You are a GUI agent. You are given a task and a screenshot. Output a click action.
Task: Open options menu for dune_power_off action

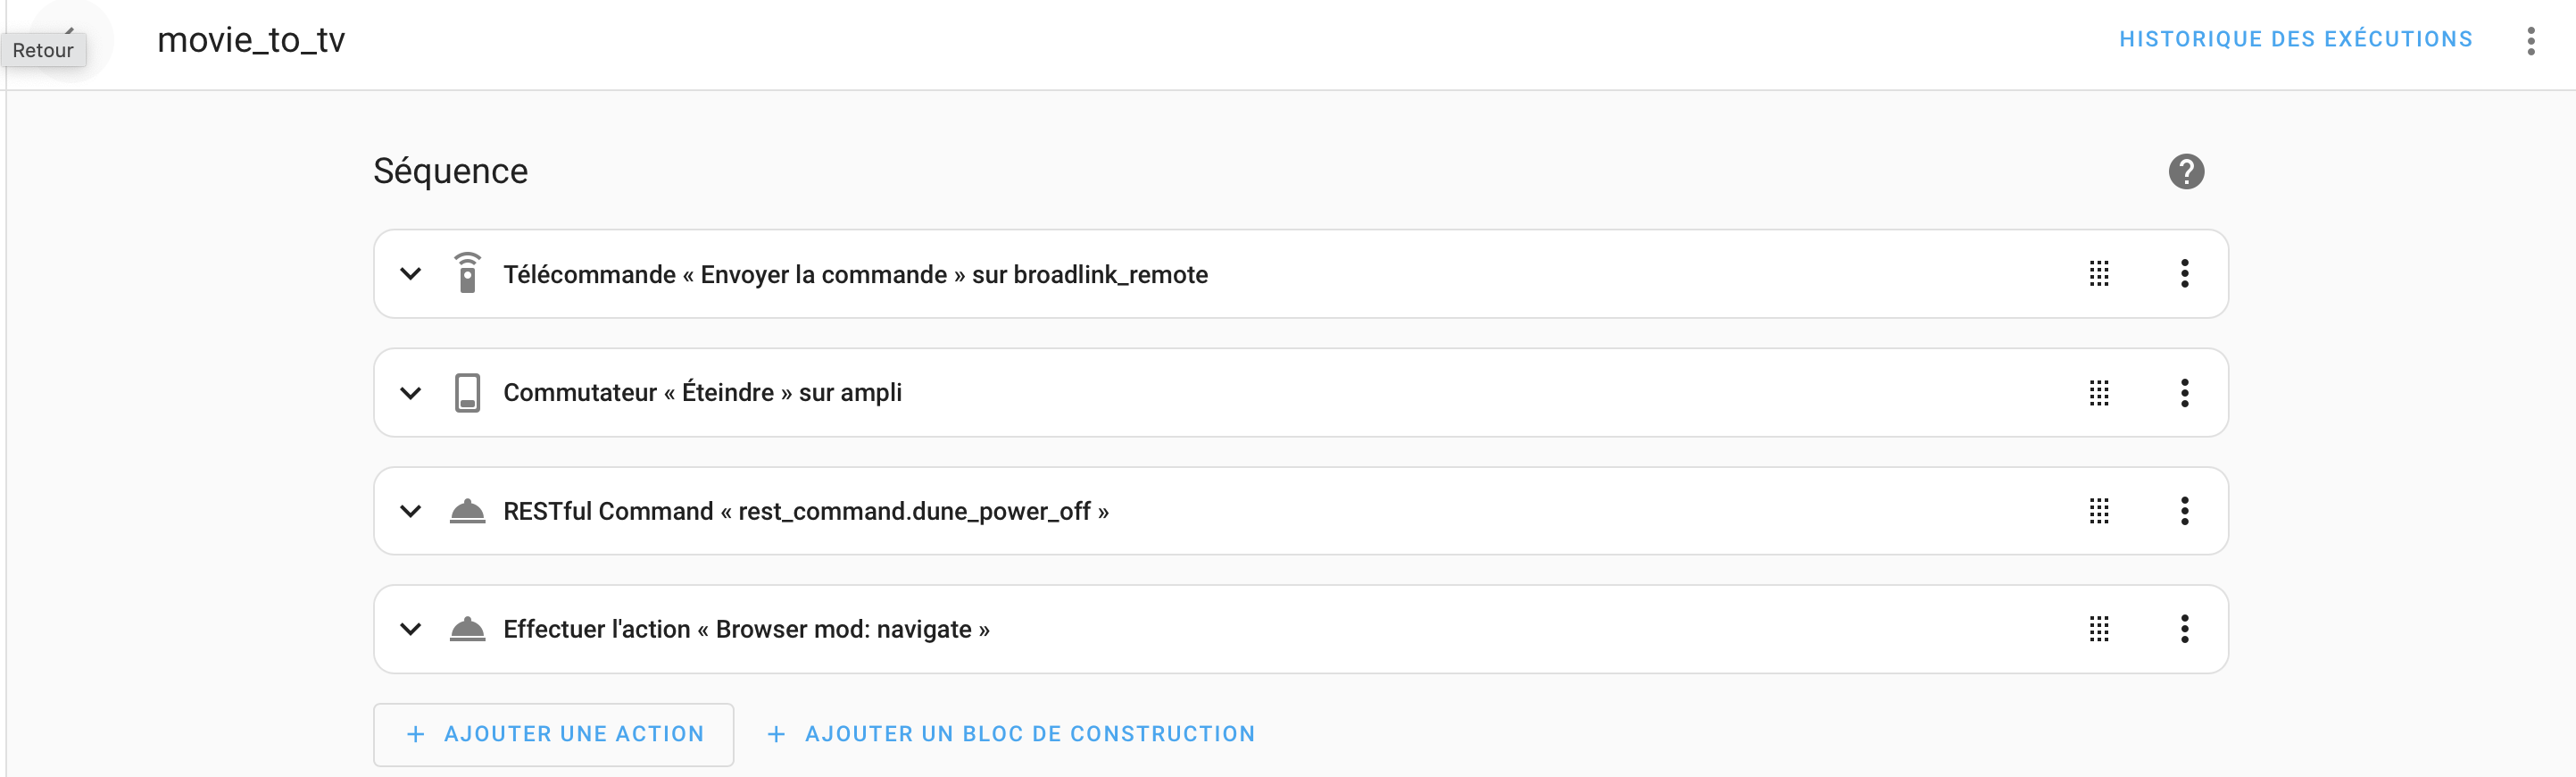pos(2184,511)
